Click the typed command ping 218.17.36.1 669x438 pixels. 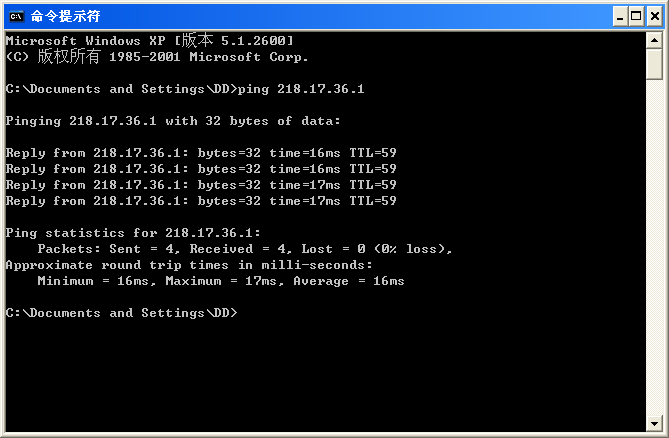(301, 89)
